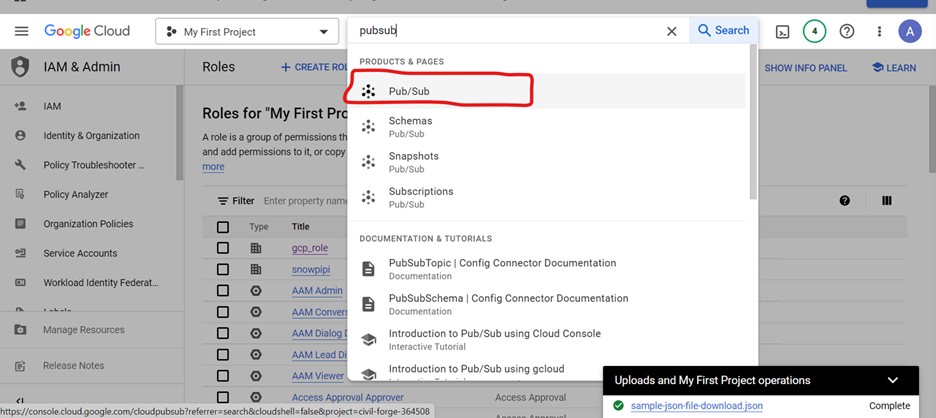Open the hamburger navigation menu

pos(21,31)
